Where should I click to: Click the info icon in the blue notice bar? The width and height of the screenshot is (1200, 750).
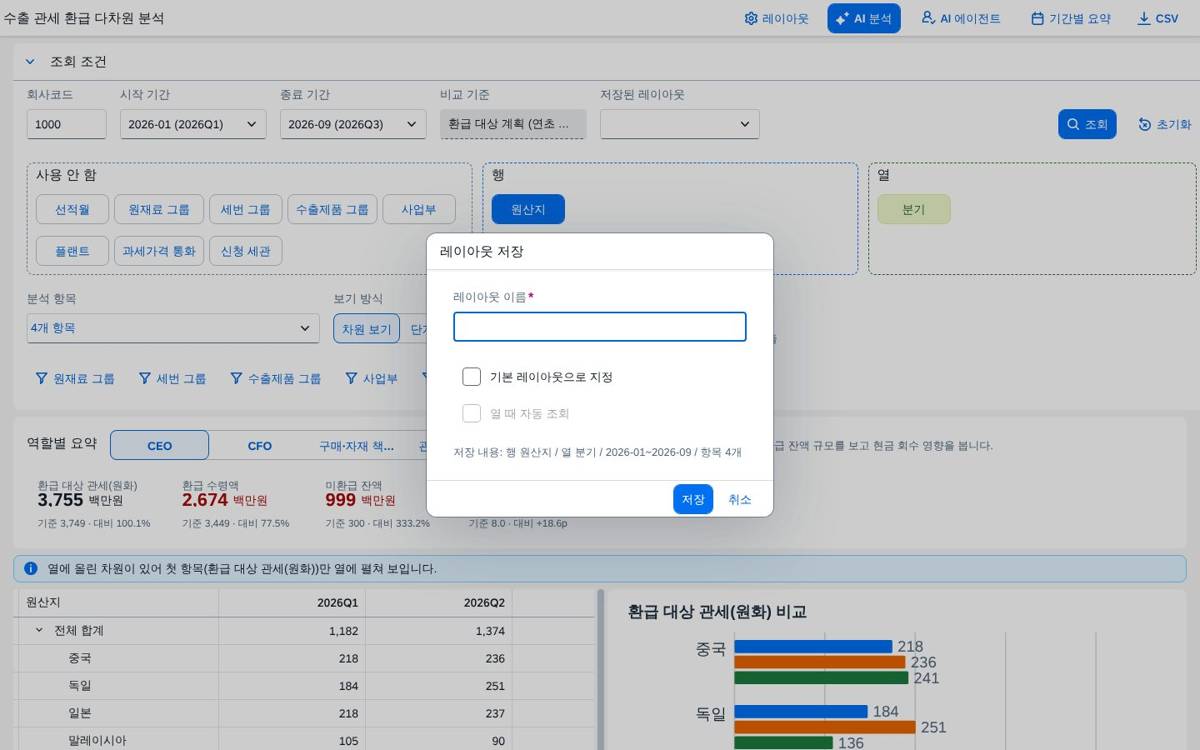click(x=31, y=568)
